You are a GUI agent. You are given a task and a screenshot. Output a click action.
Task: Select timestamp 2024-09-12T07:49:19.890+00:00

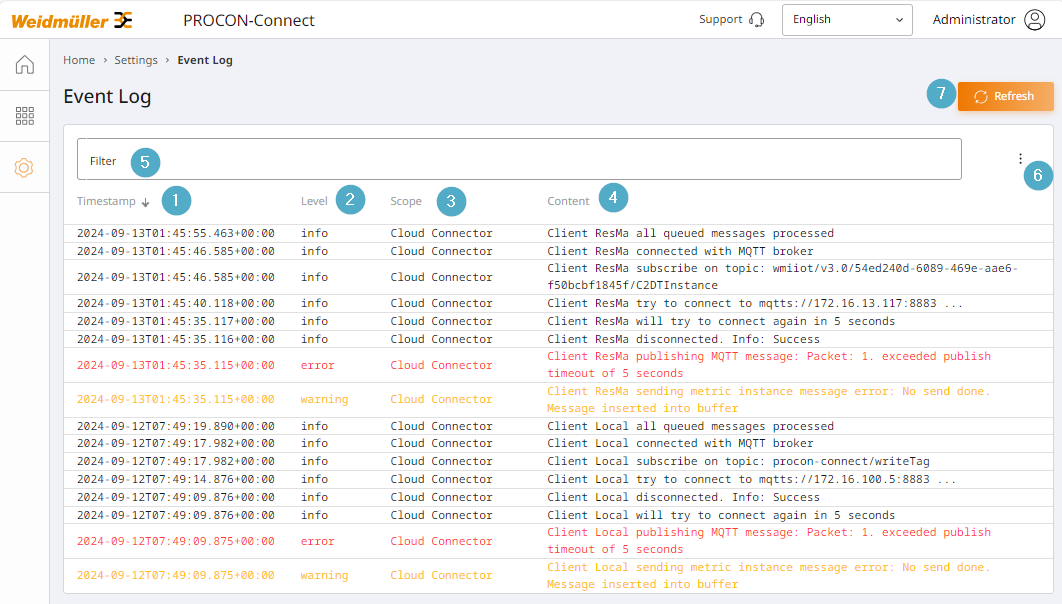click(175, 426)
